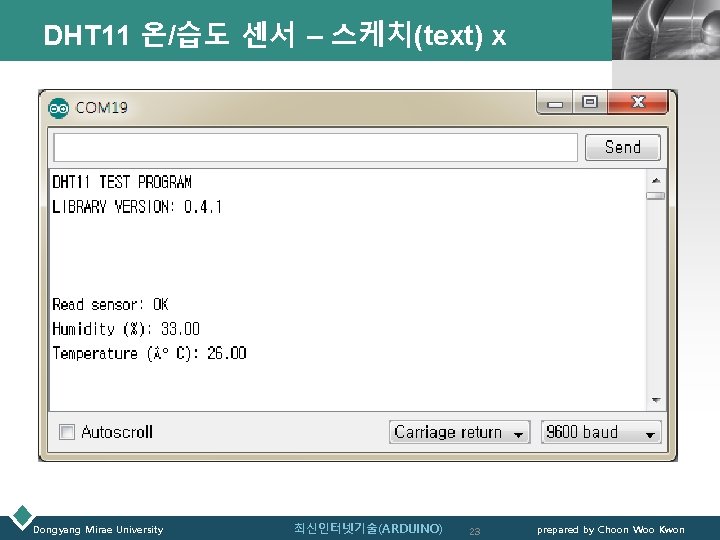720x540 pixels.
Task: Click the vertical scrollbar thumb
Action: pos(655,196)
